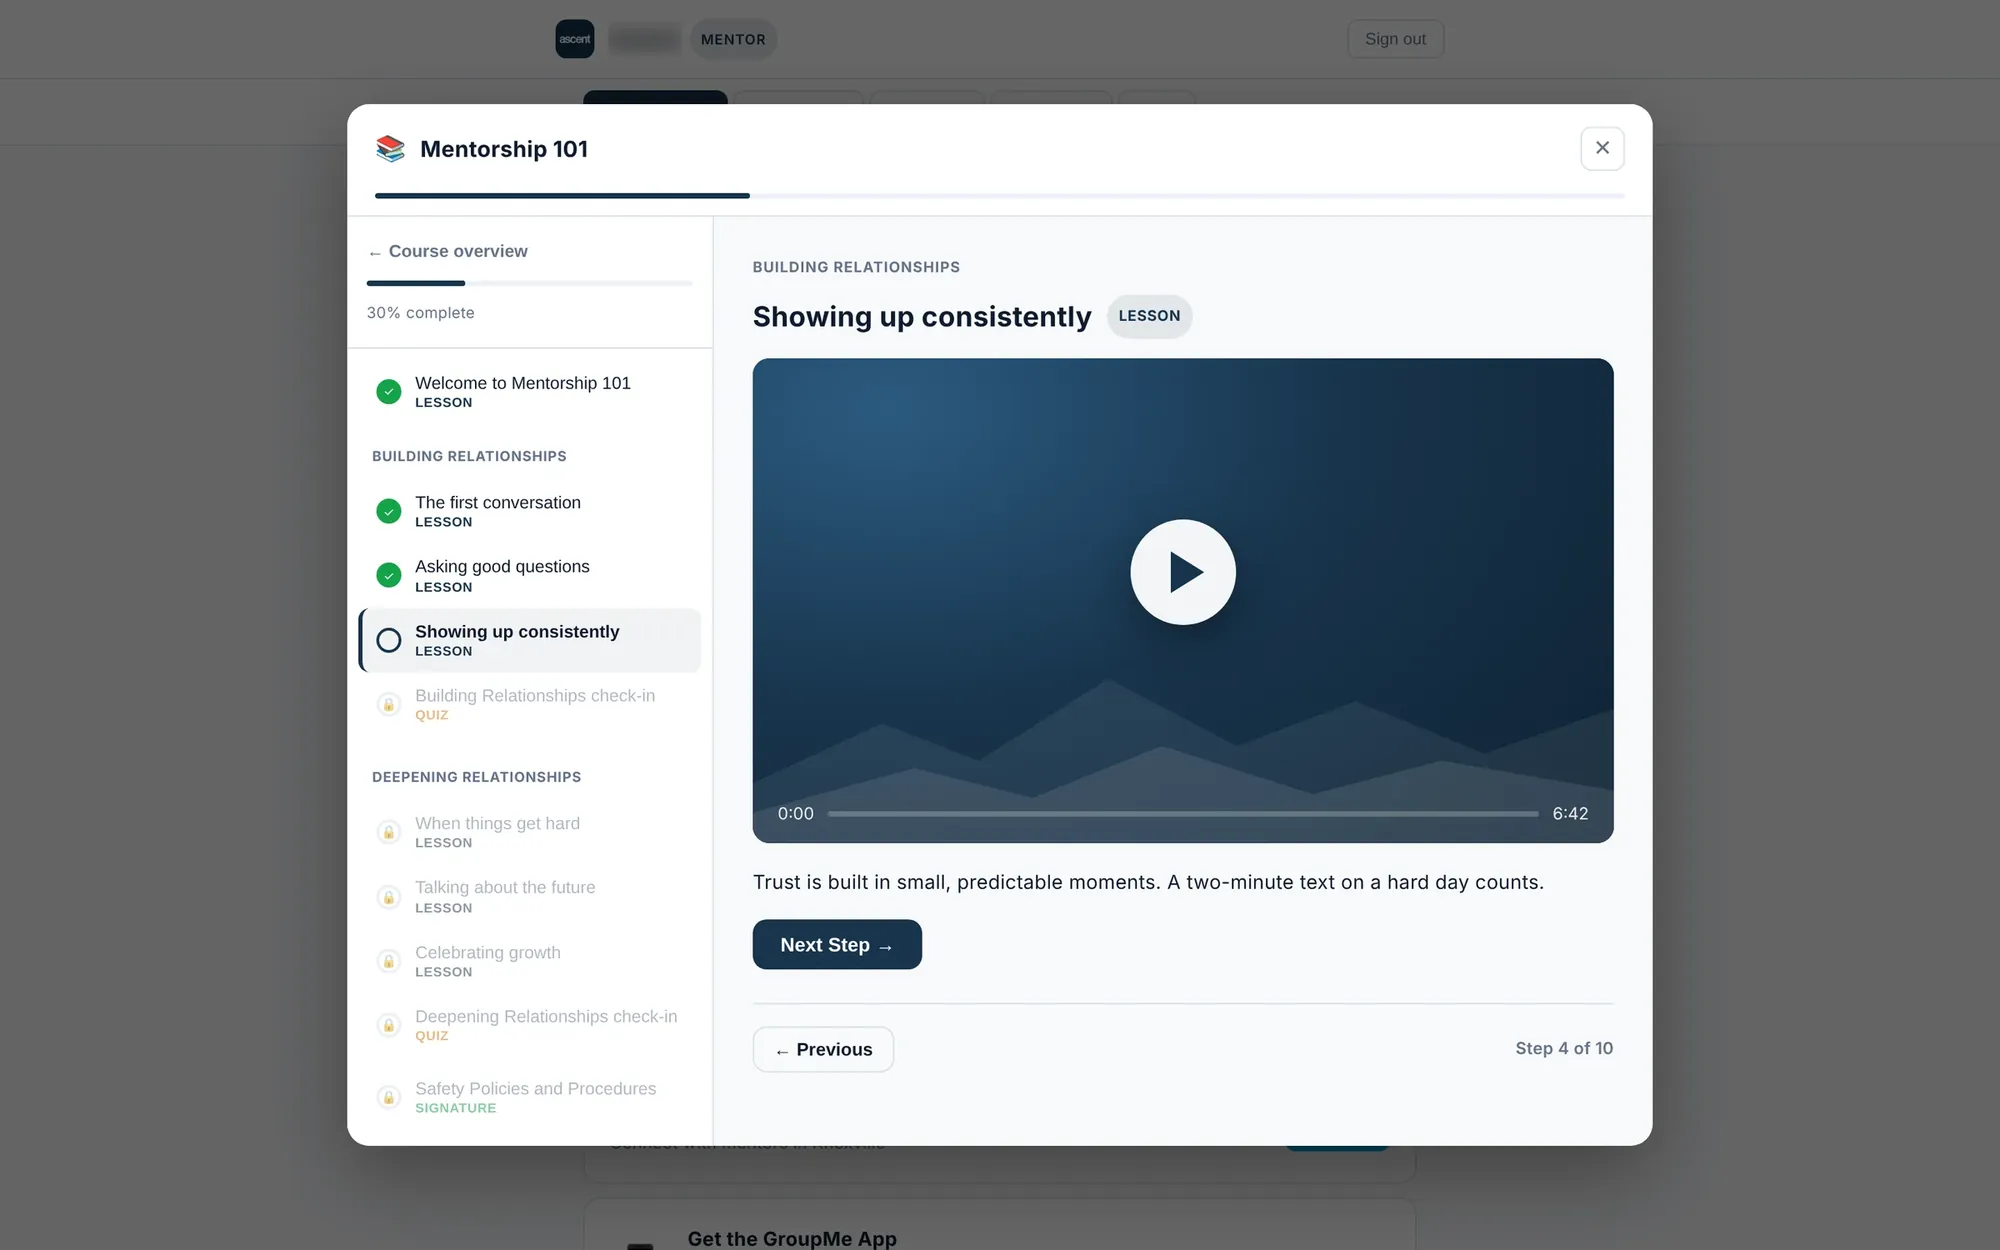Click the LESSON badge beside the title

(1149, 316)
